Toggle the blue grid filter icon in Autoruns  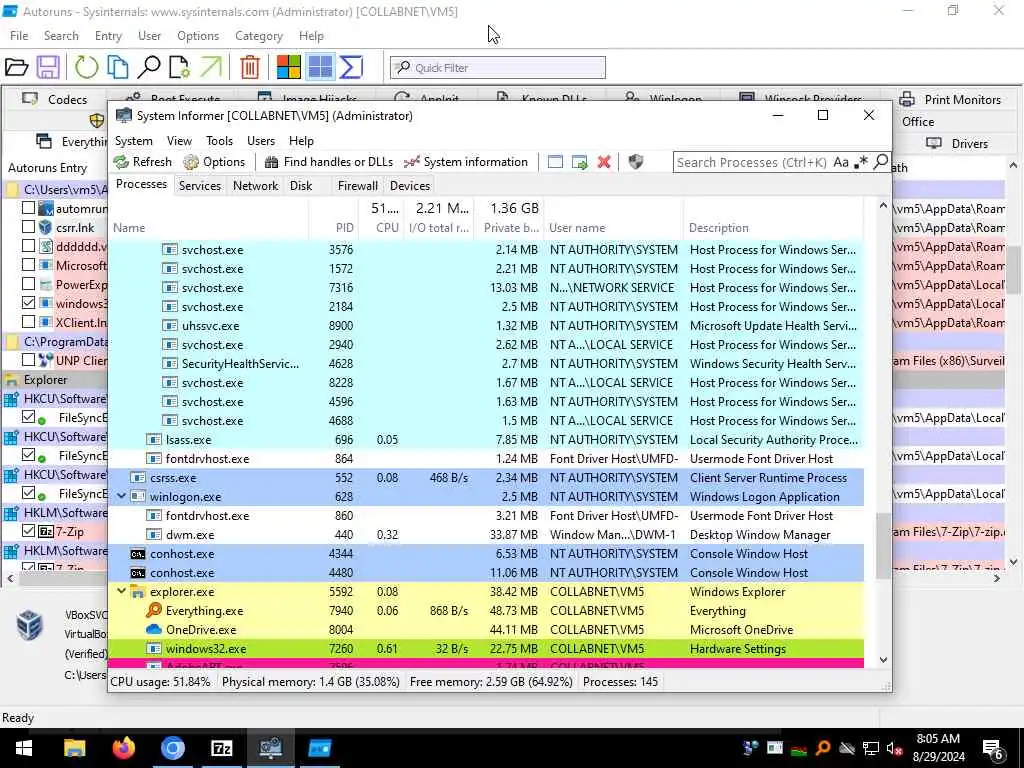tap(320, 67)
